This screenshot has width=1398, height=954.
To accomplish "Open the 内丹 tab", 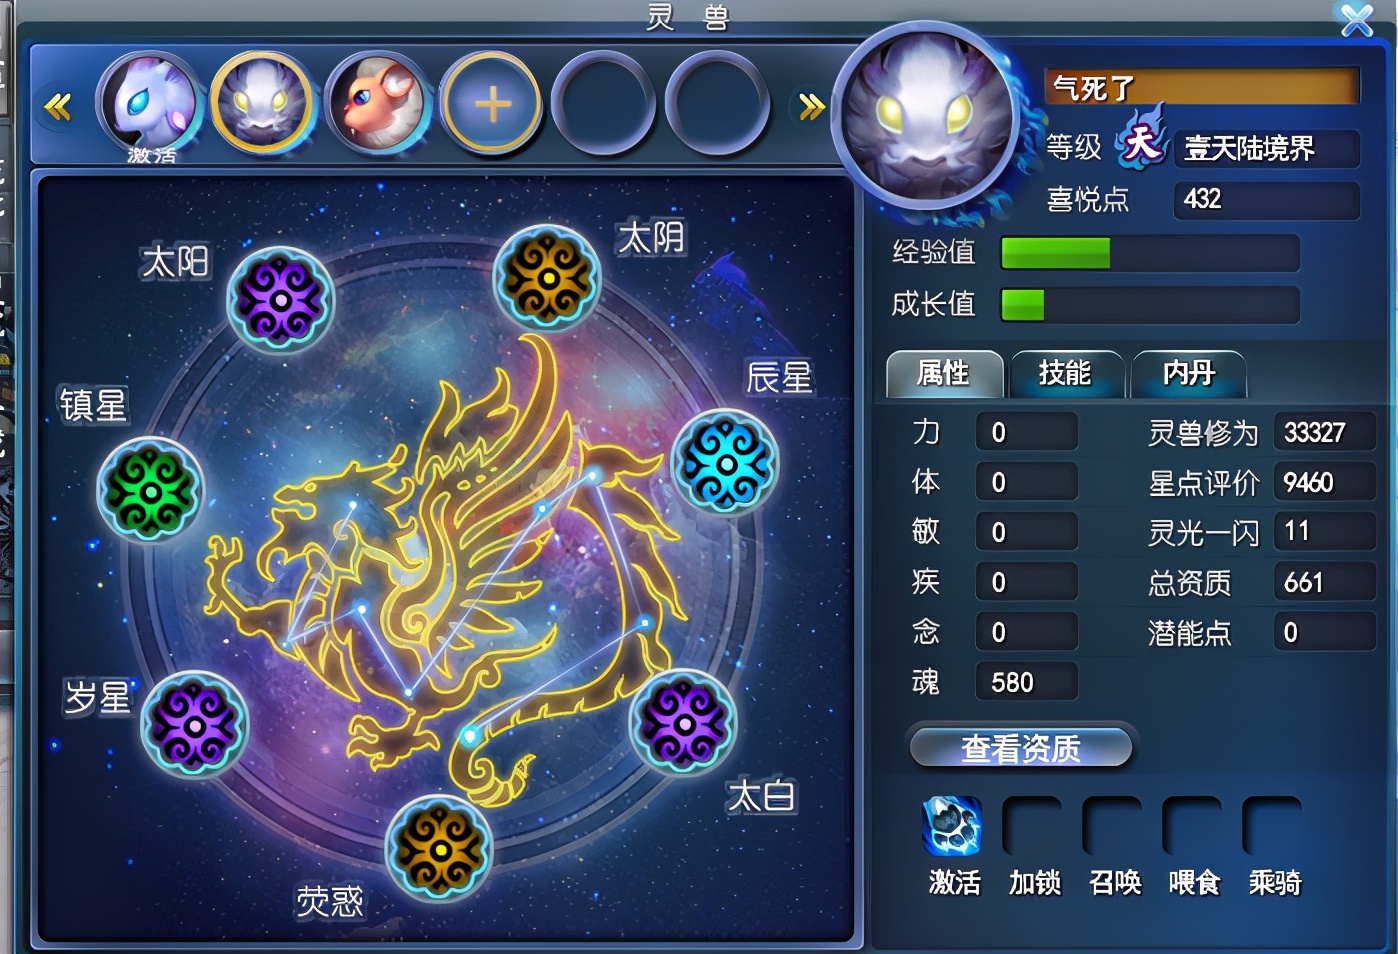I will 1188,374.
